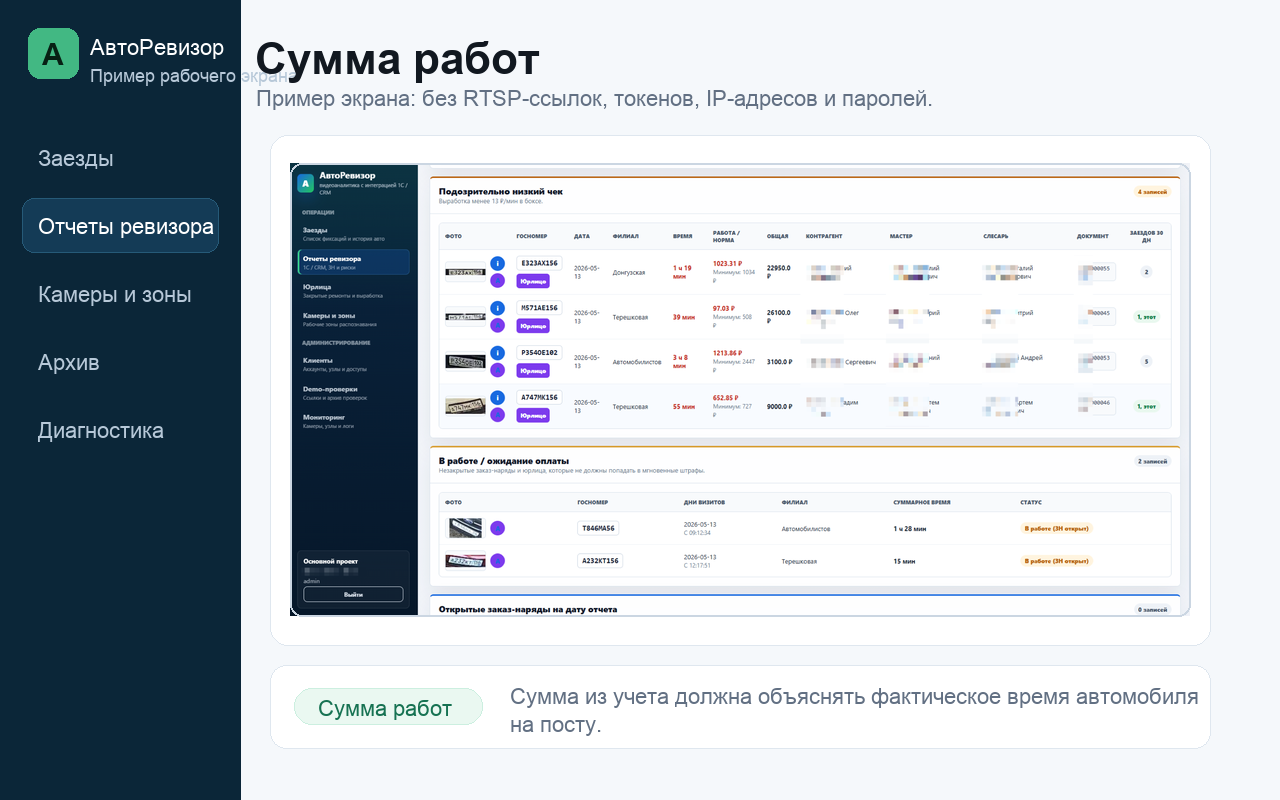Screen dimensions: 1280x800
Task: Click the purple circle icon in the A232KT156 row
Action: (x=497, y=561)
